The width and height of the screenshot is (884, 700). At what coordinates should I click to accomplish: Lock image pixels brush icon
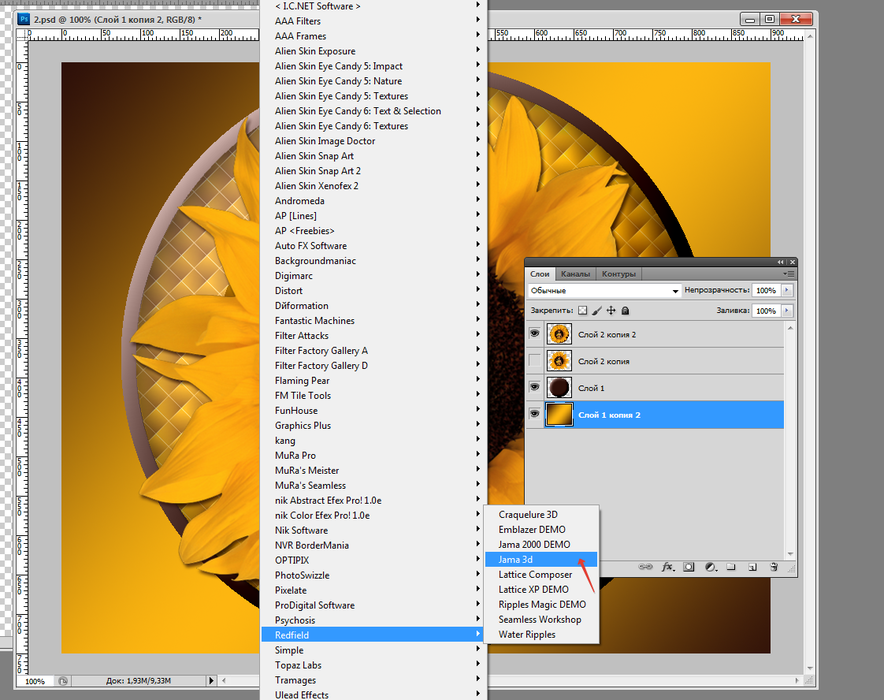point(597,311)
